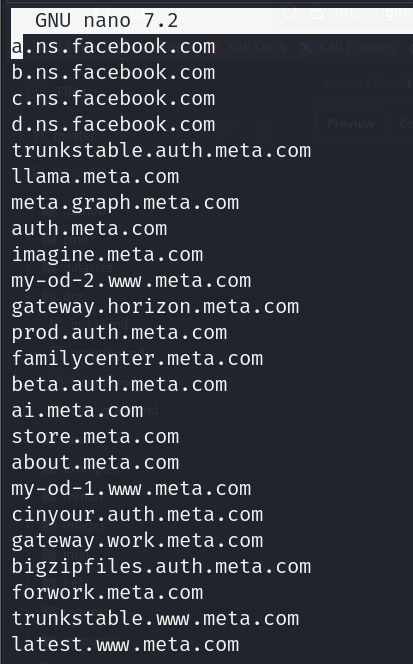Click on meta.graph.meta.com entry
Image resolution: width=413 pixels, height=664 pixels.
(x=125, y=203)
